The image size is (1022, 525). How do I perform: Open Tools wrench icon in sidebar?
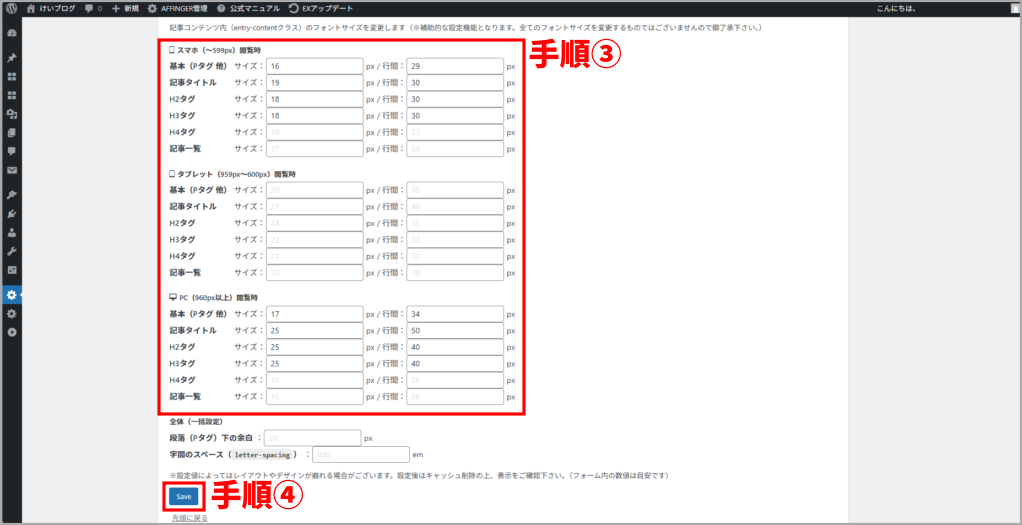click(x=12, y=251)
